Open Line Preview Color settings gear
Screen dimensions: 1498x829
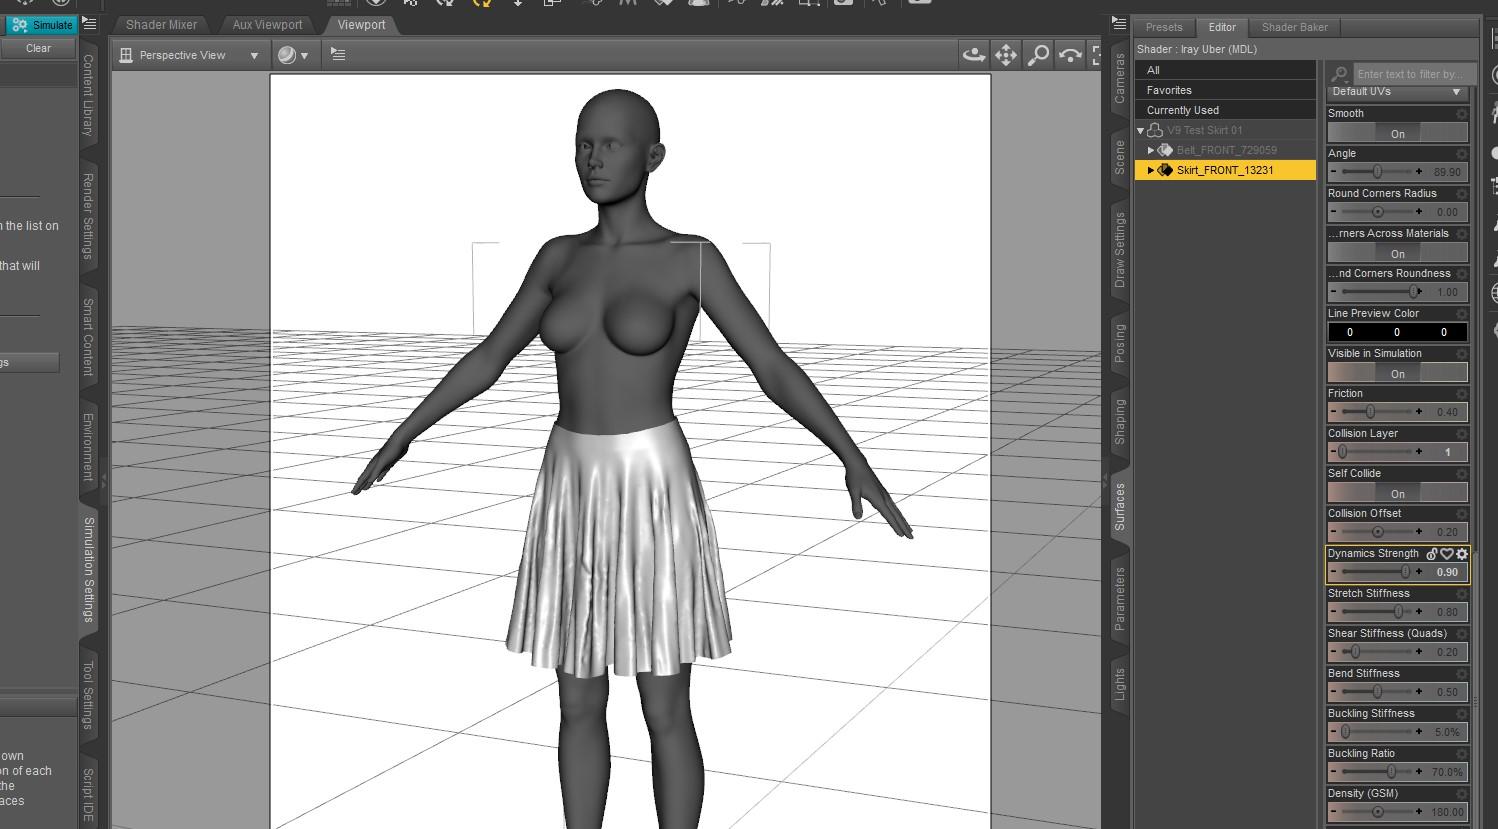coord(1462,314)
